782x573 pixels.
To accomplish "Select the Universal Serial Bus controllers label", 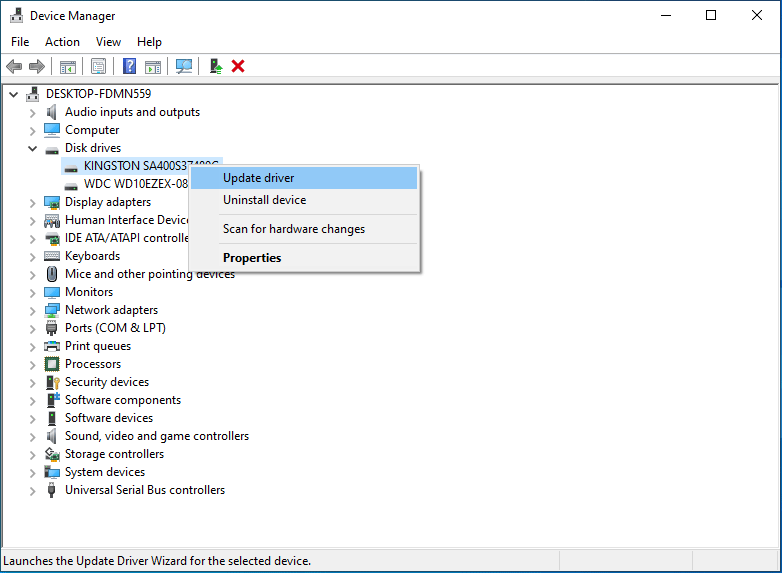I will pos(145,490).
